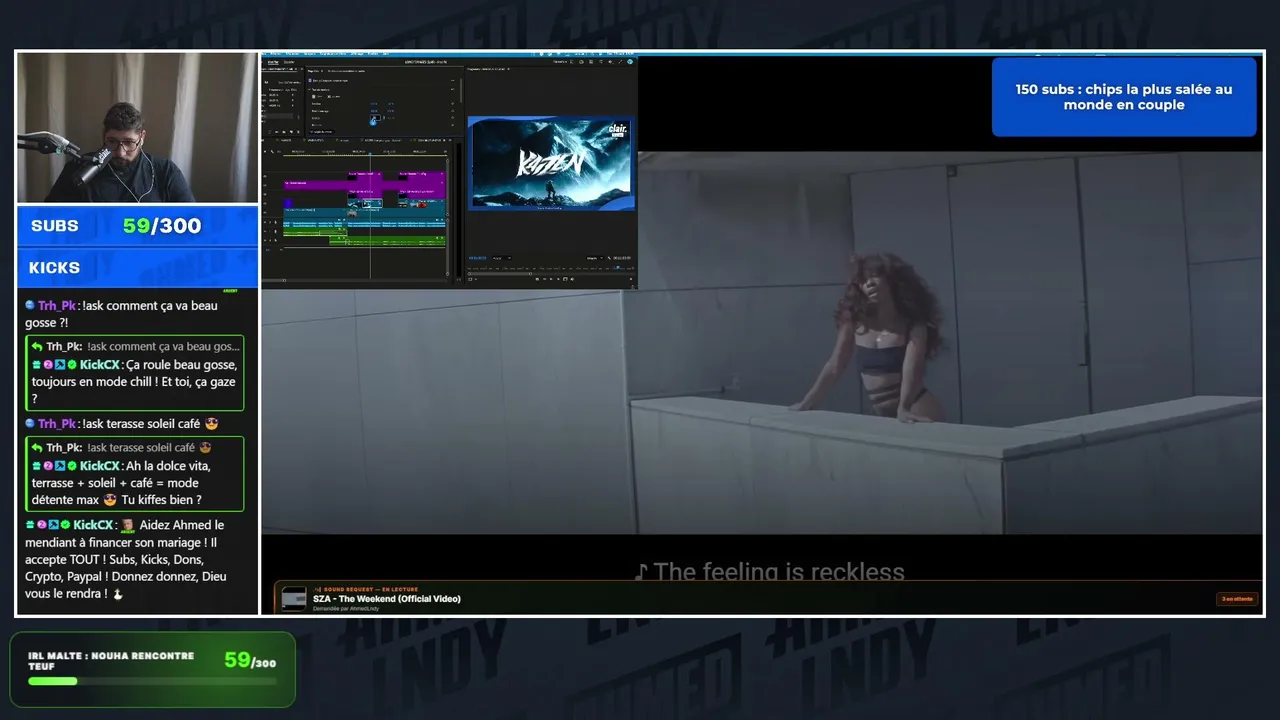Viewport: 1280px width, 720px height.
Task: Click KickCX's name on the 'Ça roule beau gosse' reply
Action: coord(99,365)
